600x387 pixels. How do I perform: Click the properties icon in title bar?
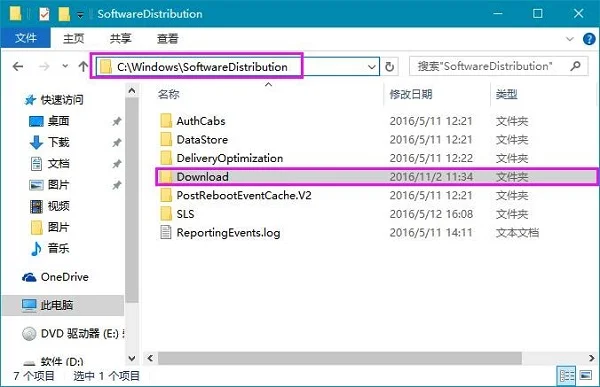(x=44, y=14)
